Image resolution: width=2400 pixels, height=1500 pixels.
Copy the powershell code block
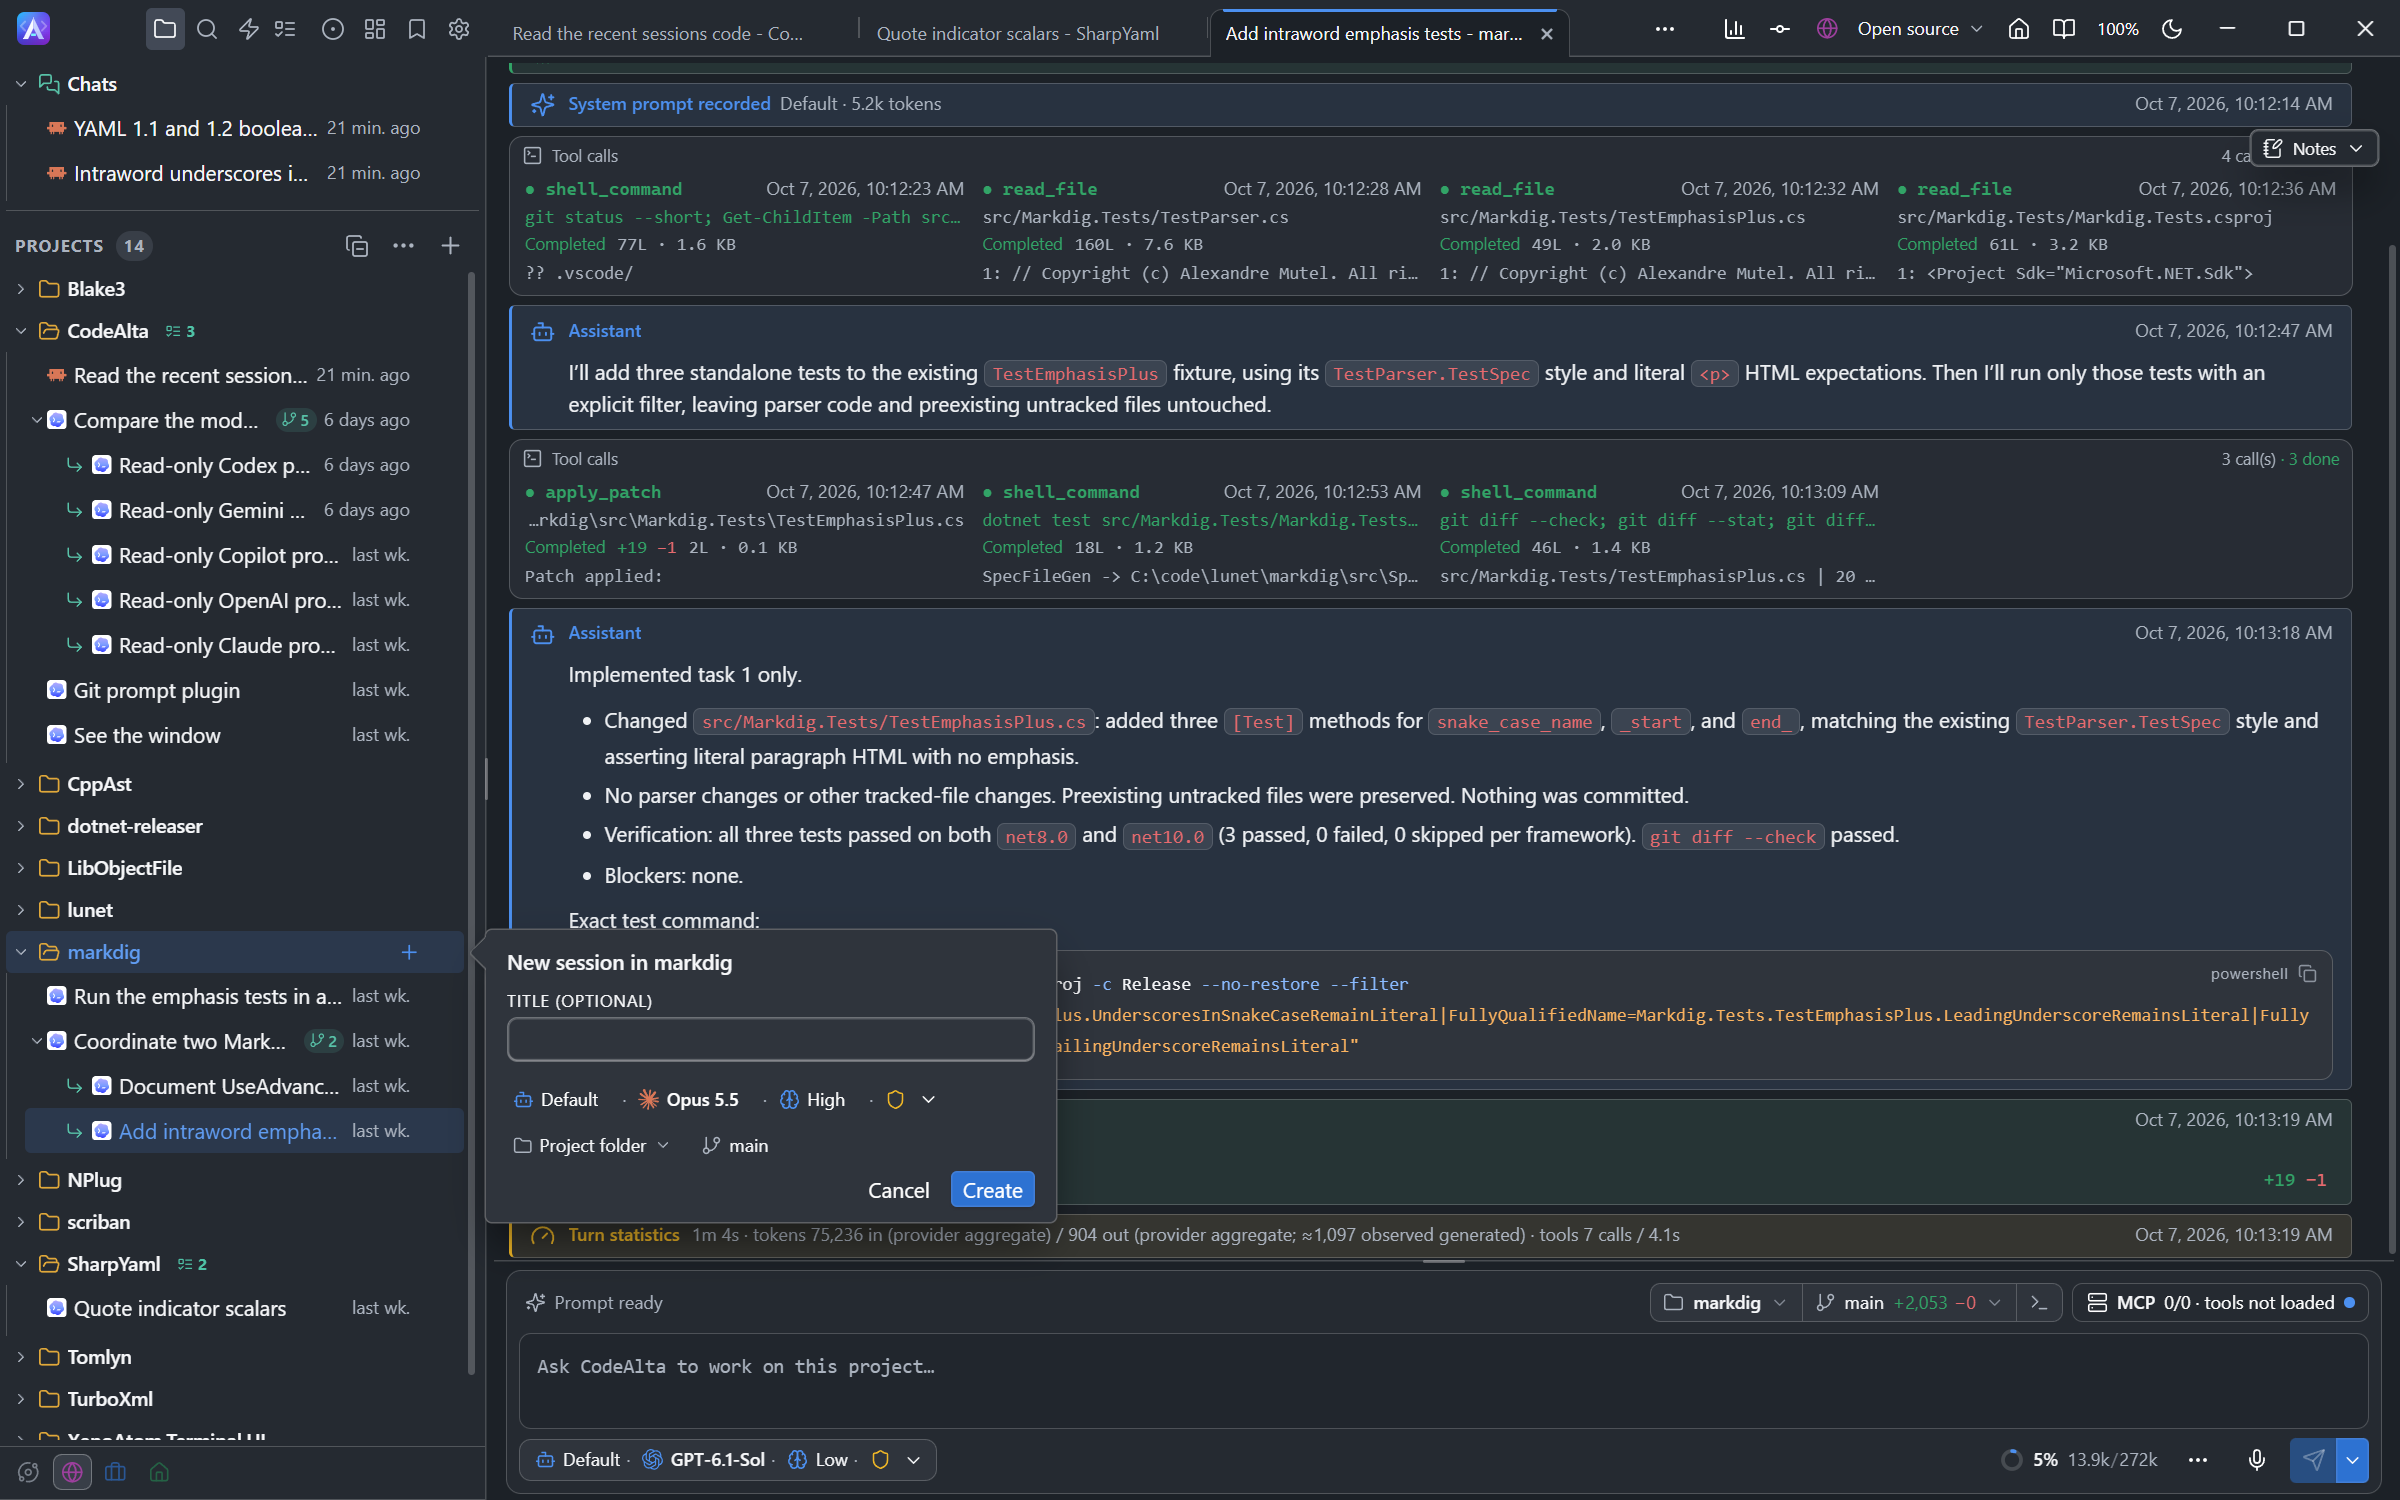[x=2308, y=973]
